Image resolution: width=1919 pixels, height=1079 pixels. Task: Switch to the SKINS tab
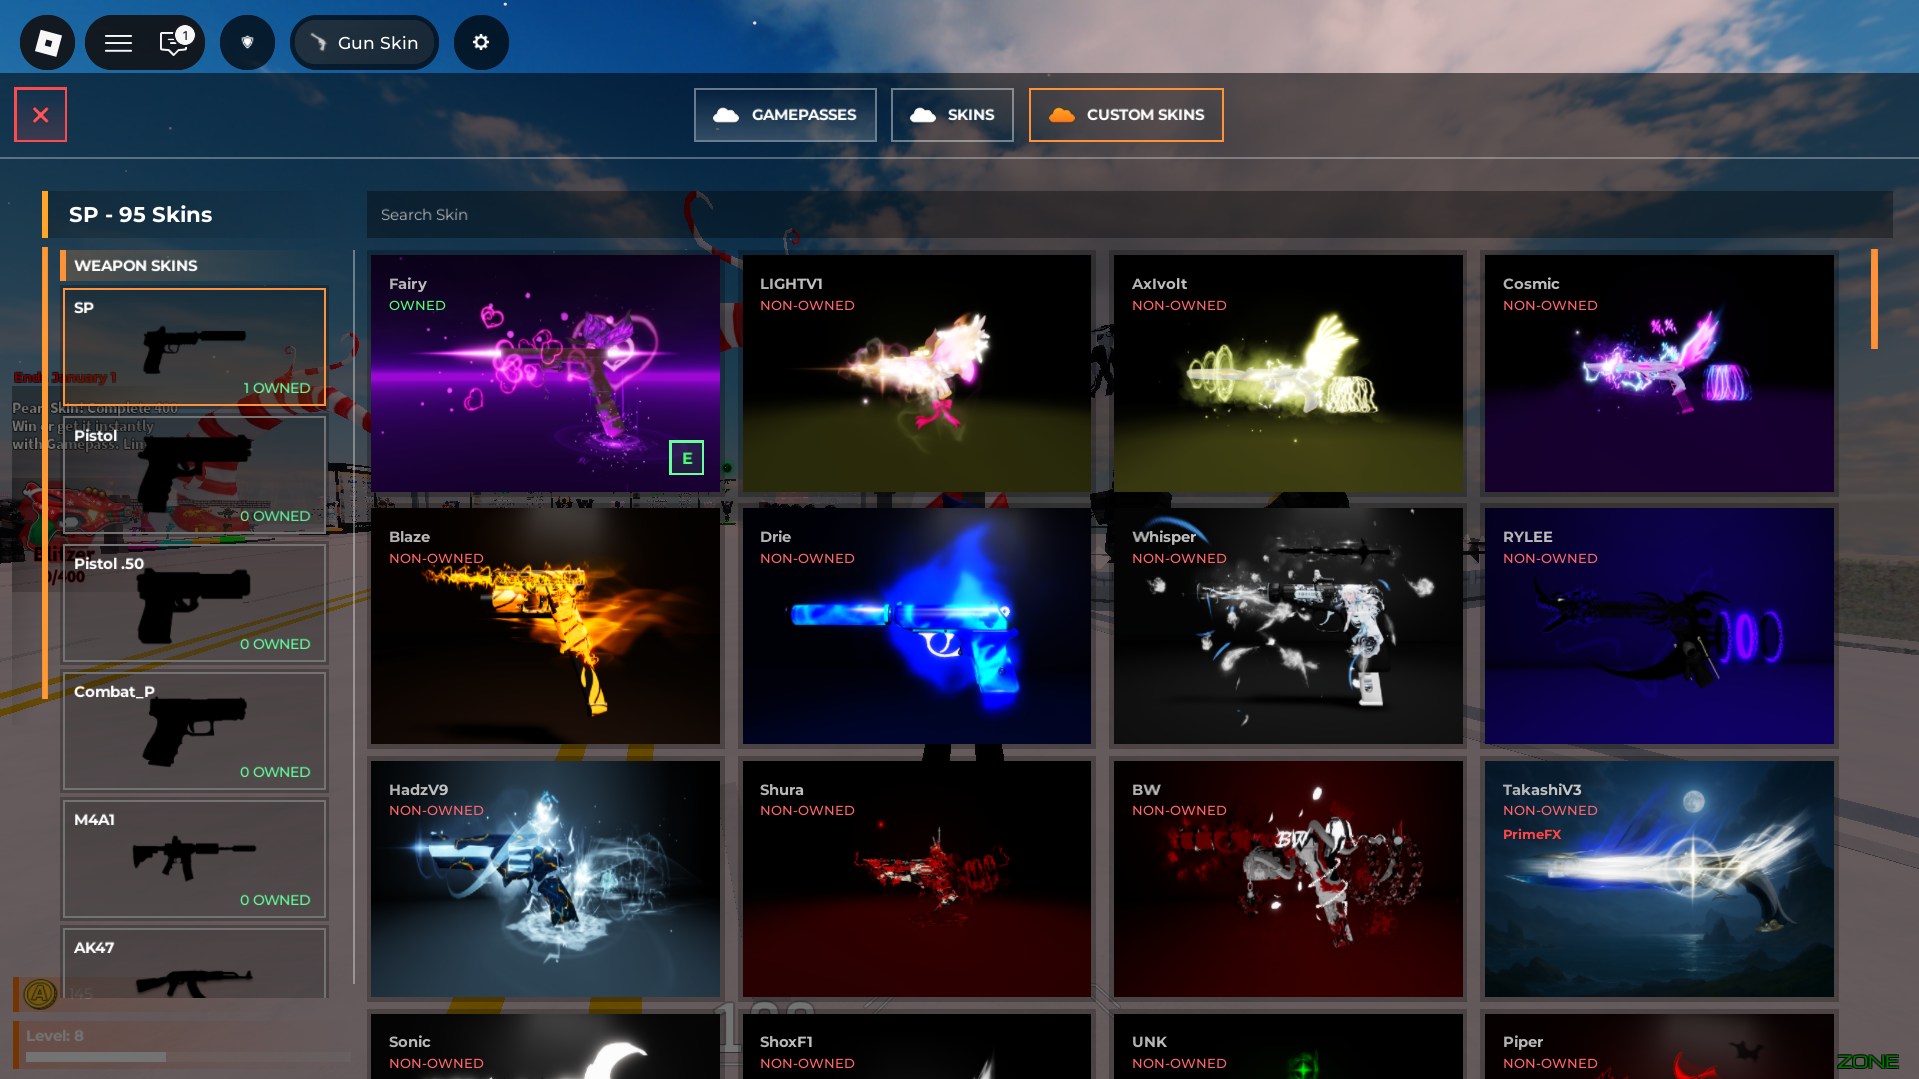coord(952,115)
